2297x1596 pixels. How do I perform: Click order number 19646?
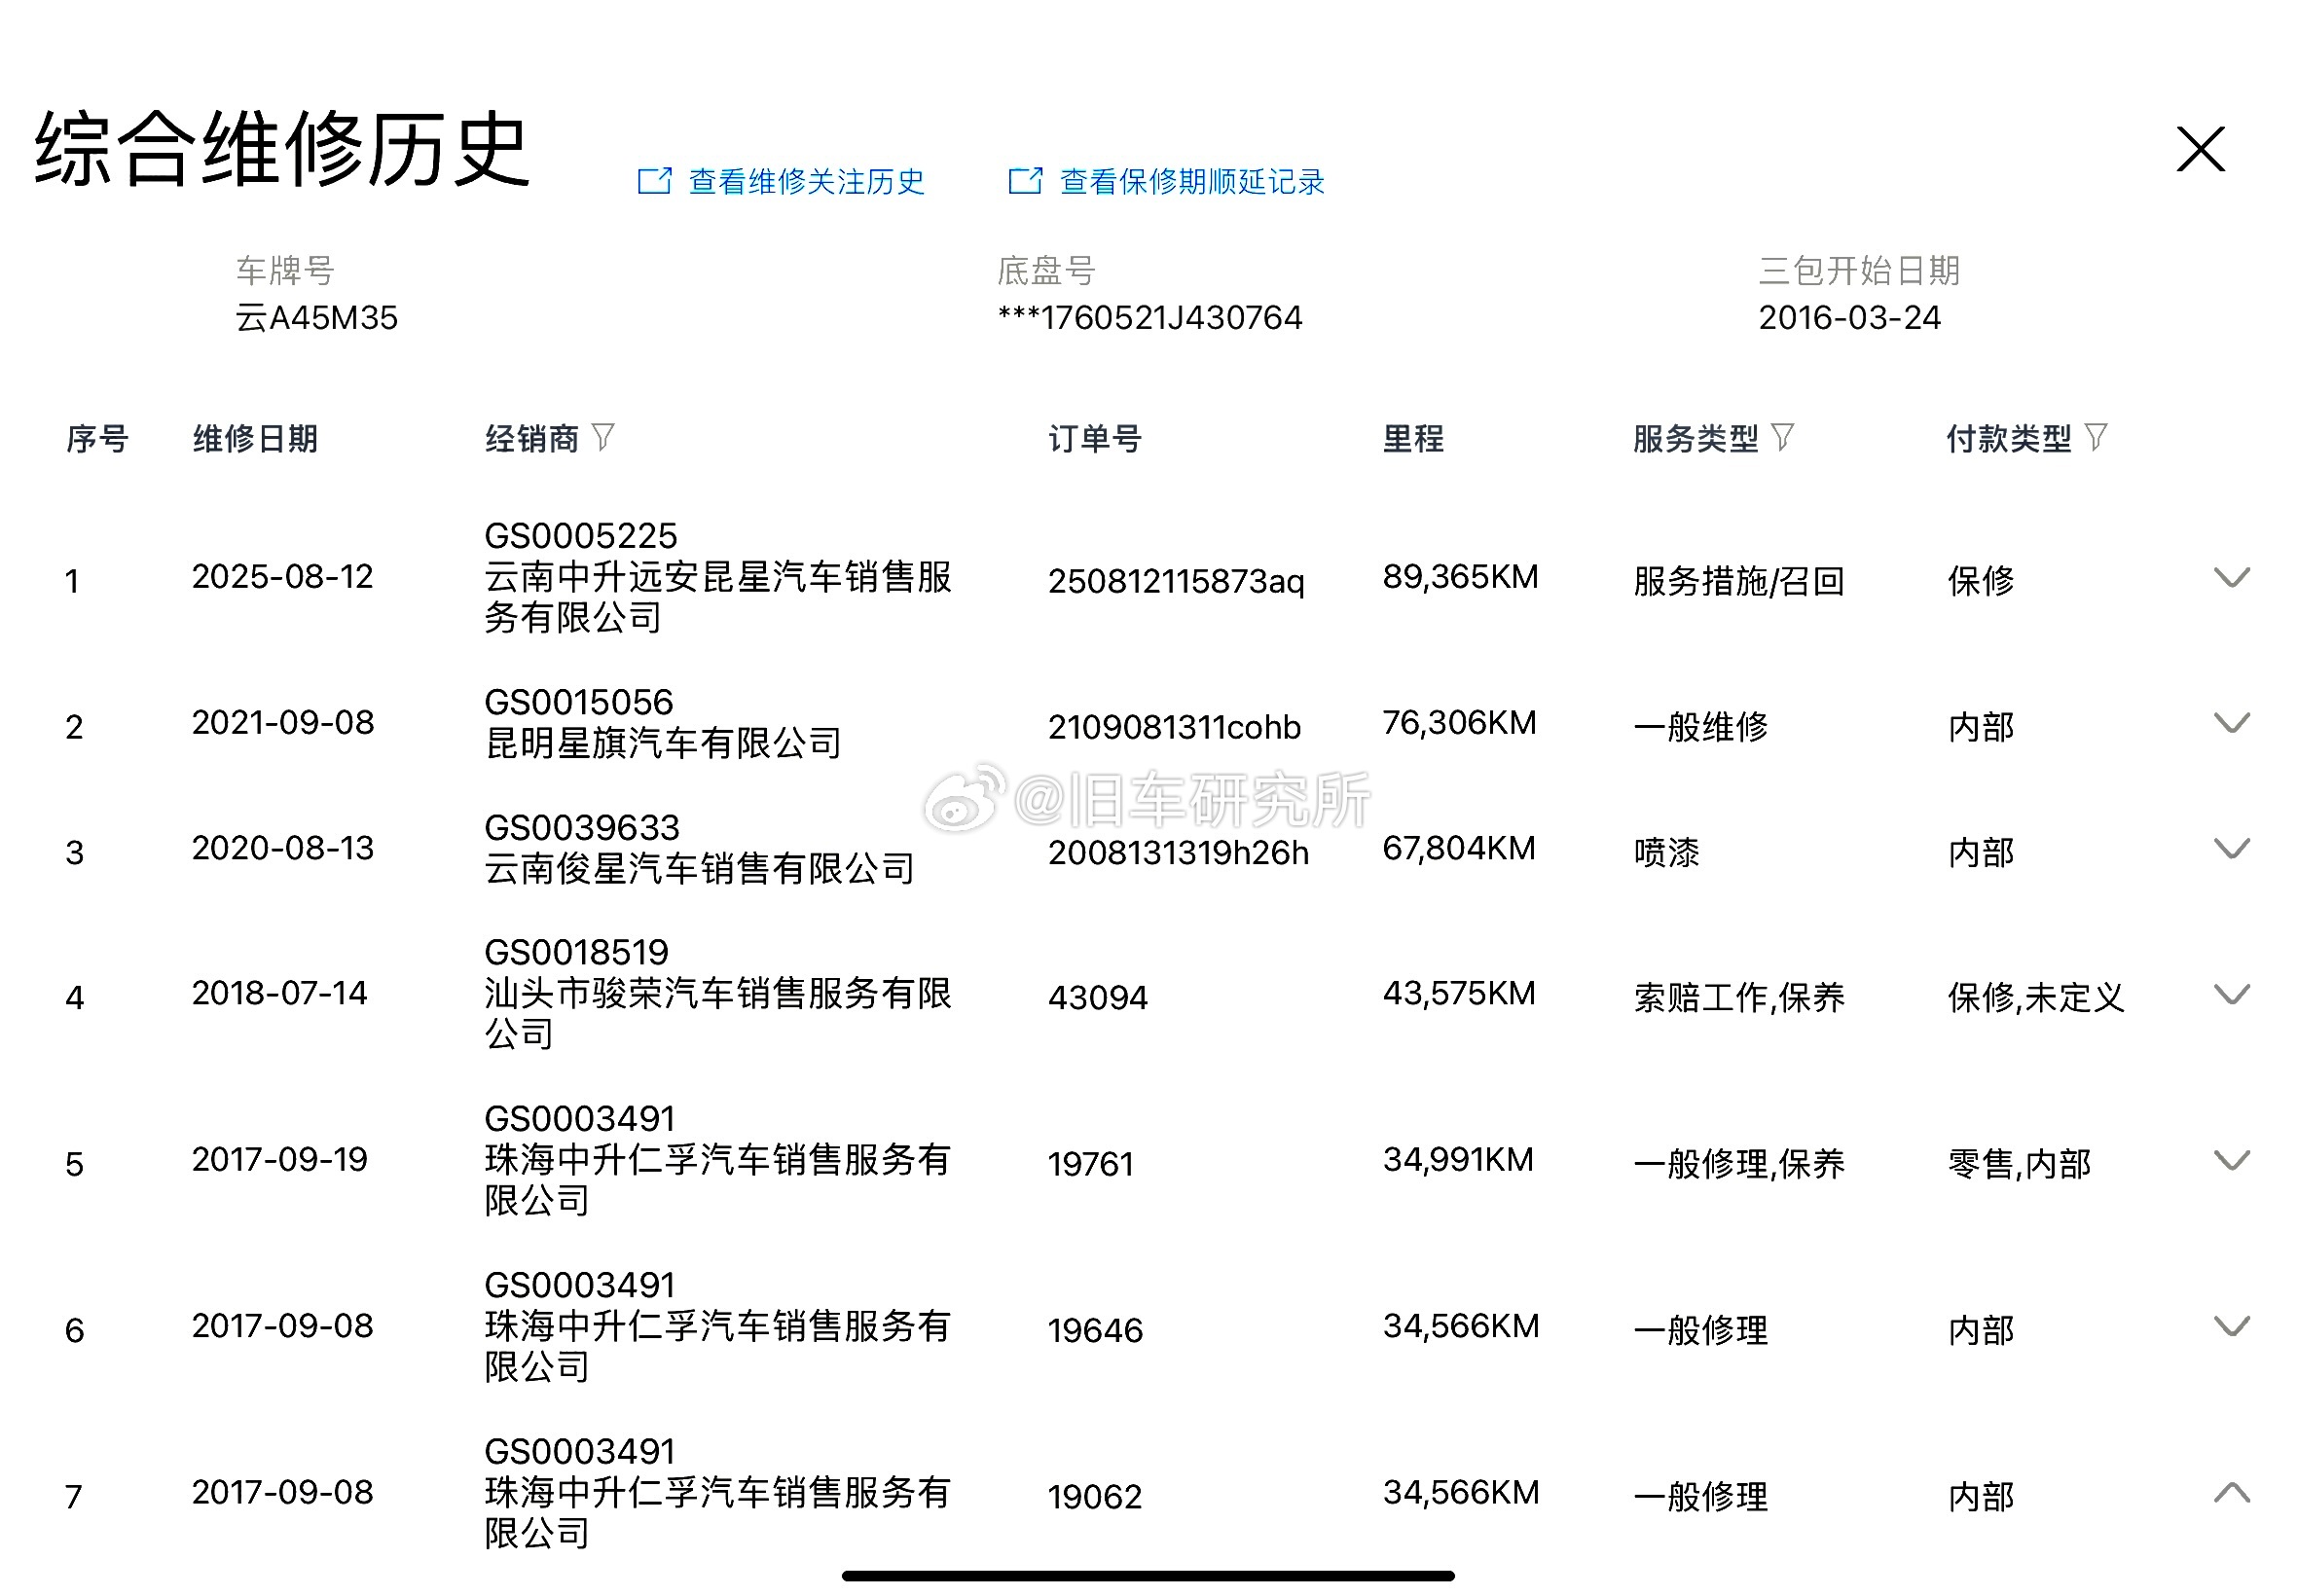point(1094,1331)
